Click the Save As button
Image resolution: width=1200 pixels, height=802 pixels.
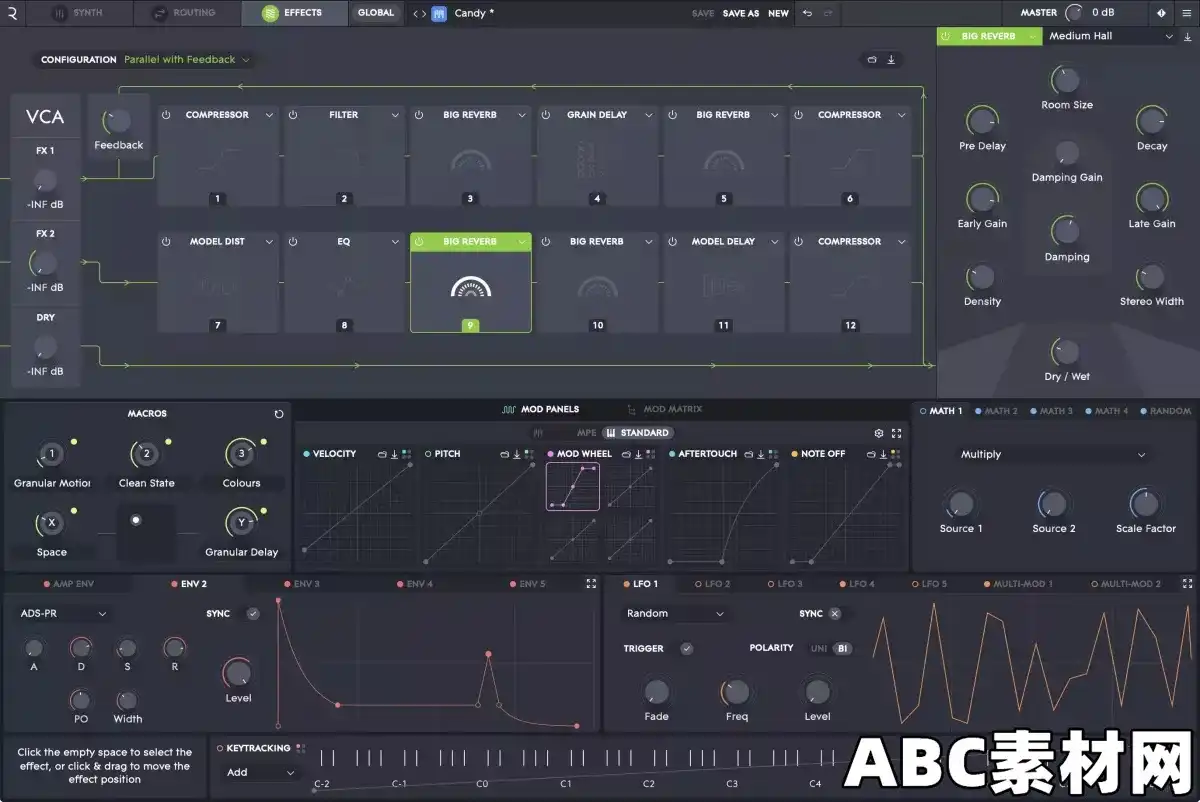741,14
